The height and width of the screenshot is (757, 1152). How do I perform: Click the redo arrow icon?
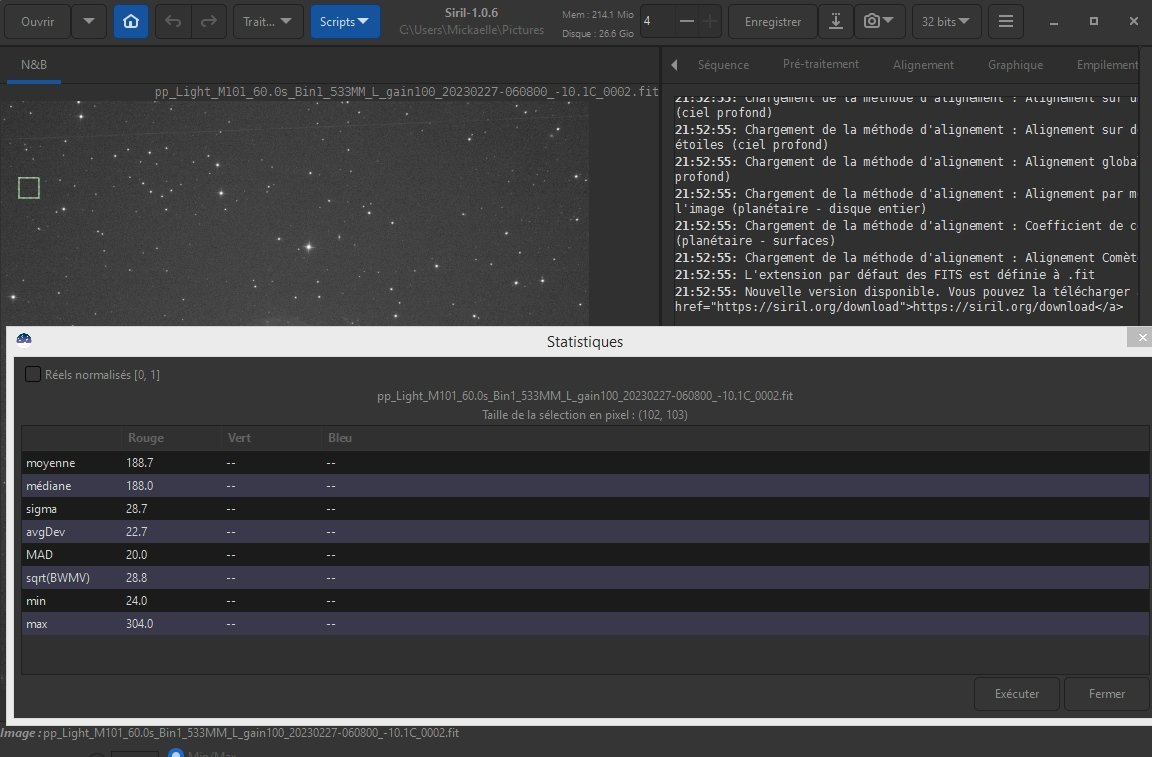coord(209,21)
